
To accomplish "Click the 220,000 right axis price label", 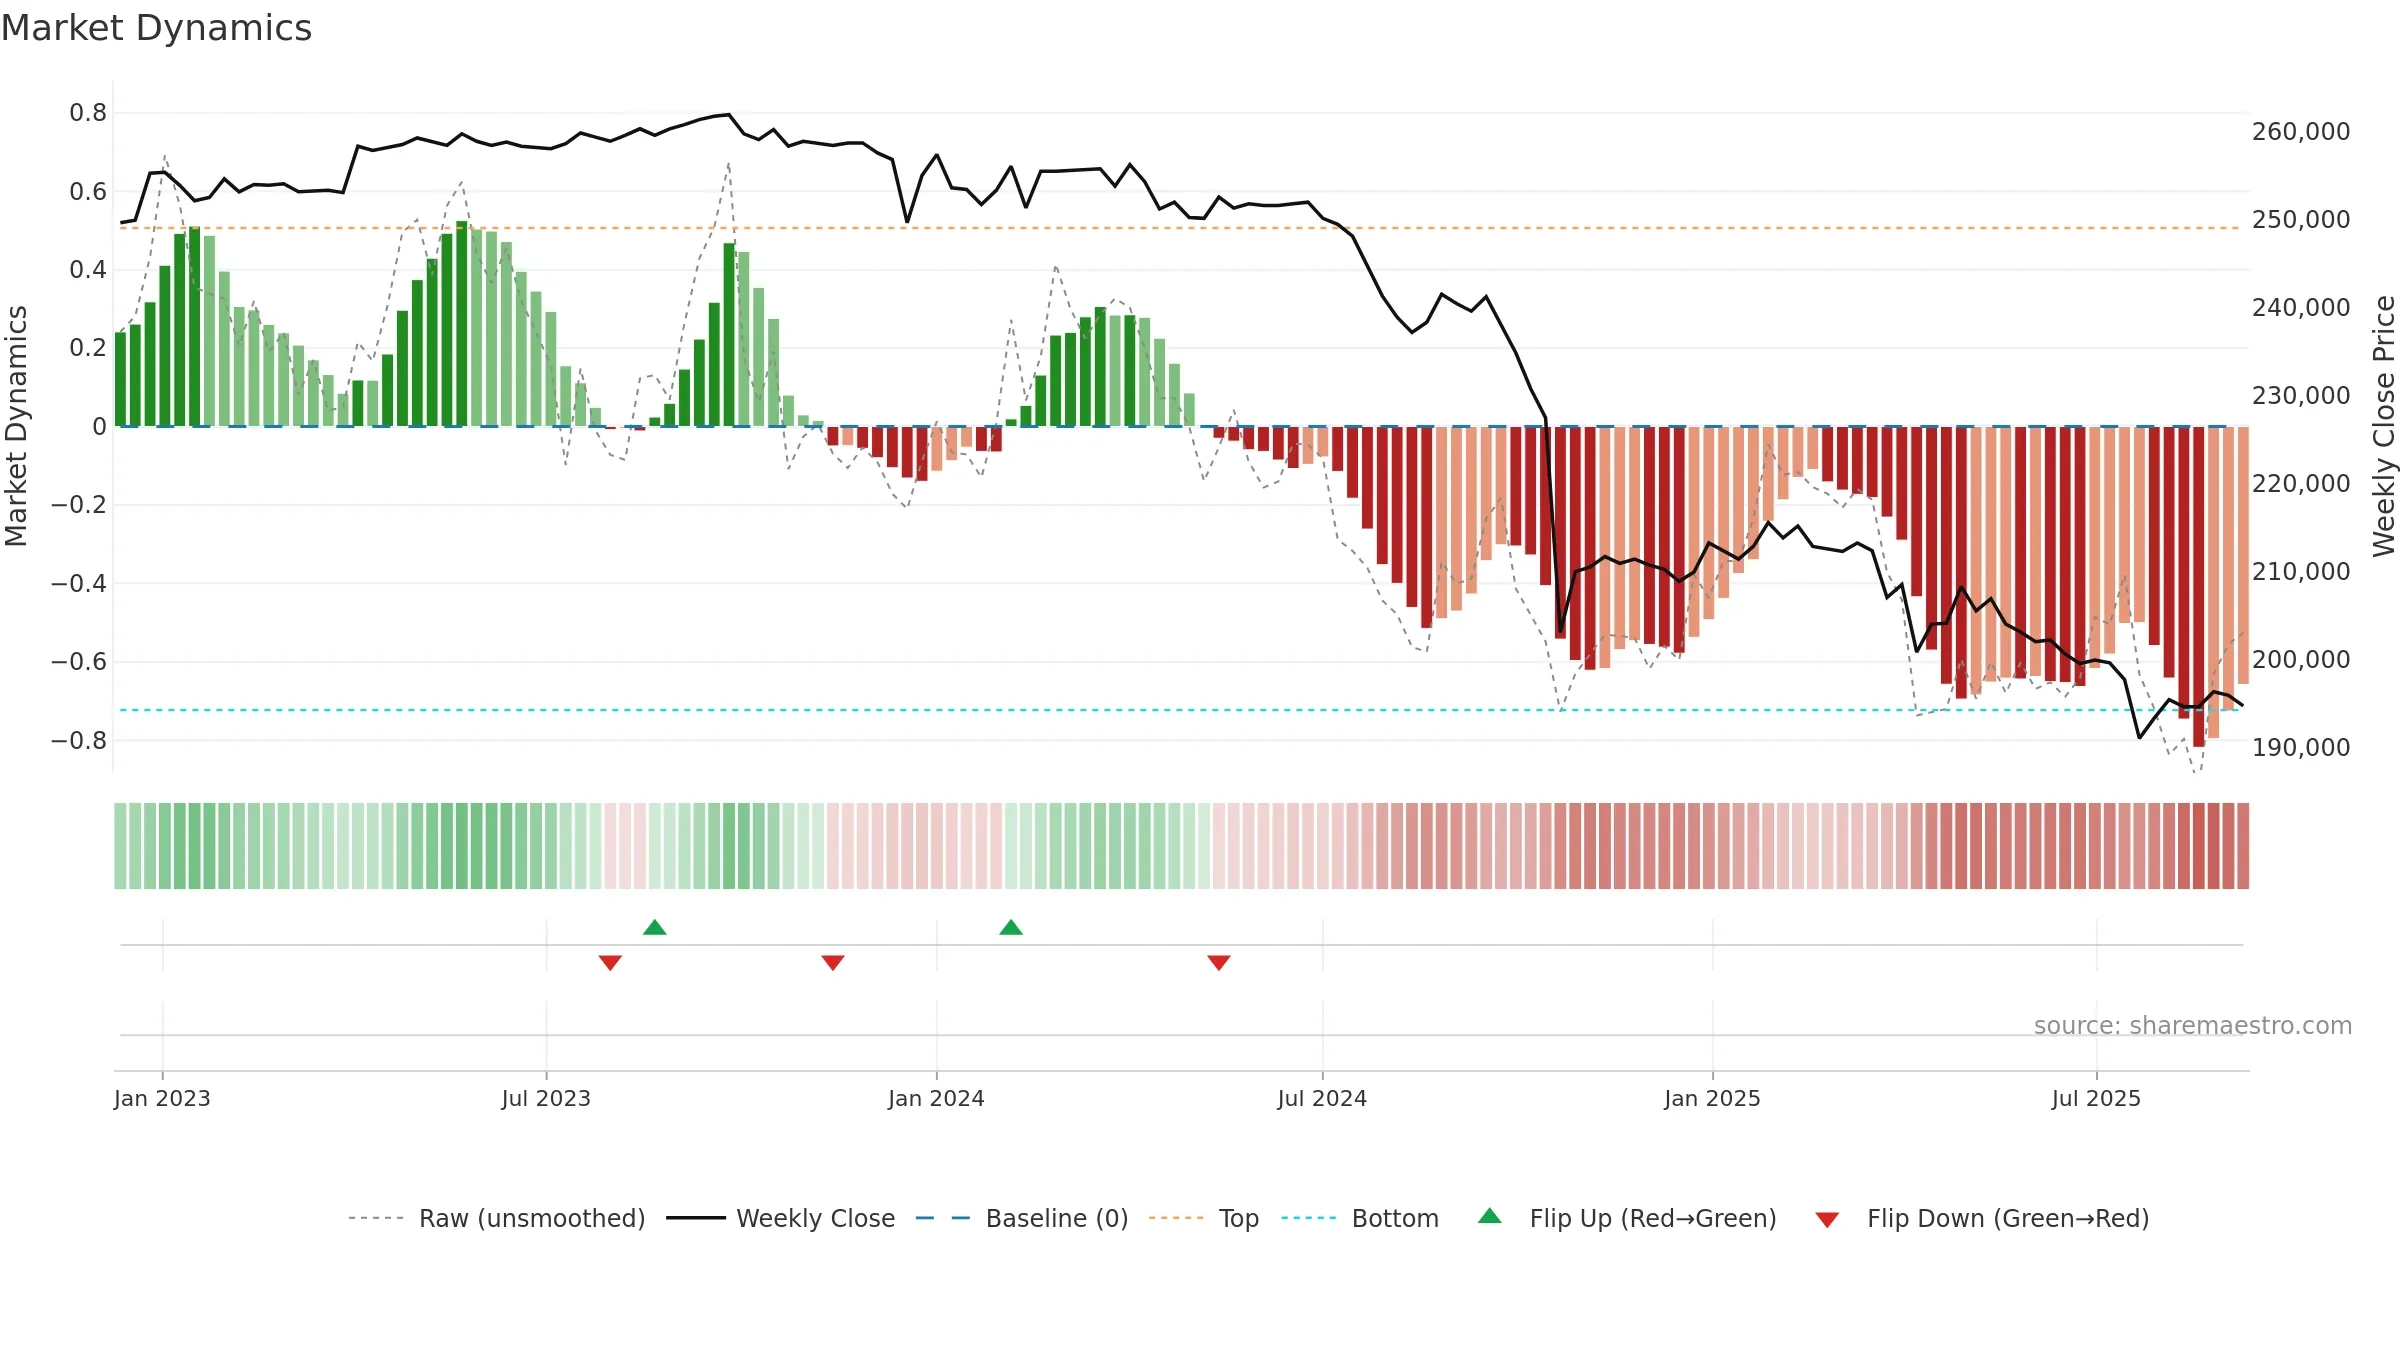I will pyautogui.click(x=2301, y=483).
